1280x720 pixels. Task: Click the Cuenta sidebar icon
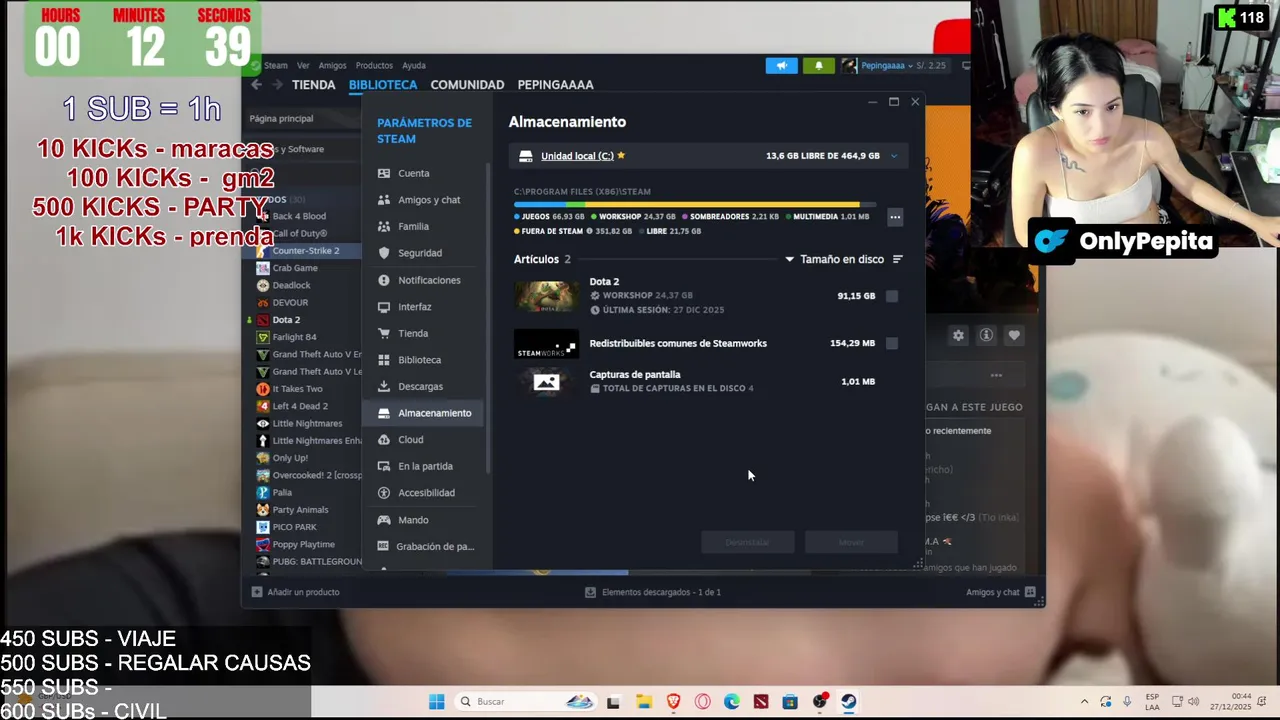[x=383, y=173]
